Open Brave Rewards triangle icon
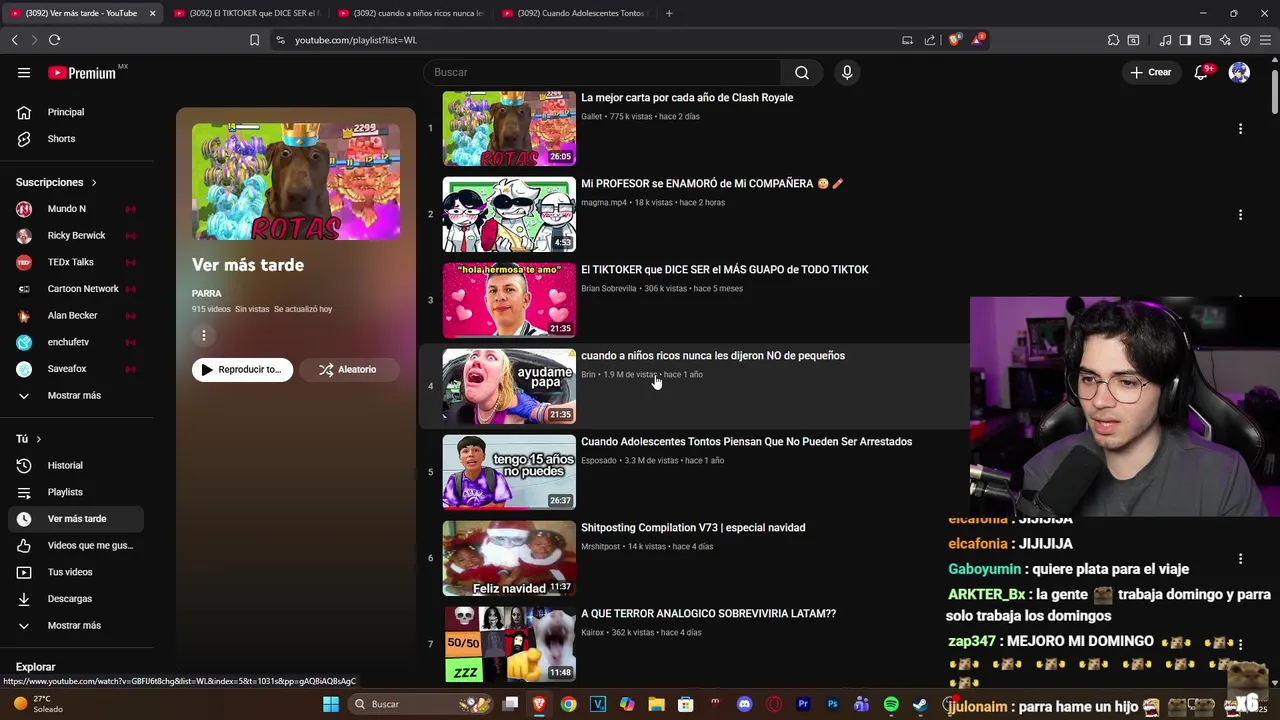 pos(979,40)
